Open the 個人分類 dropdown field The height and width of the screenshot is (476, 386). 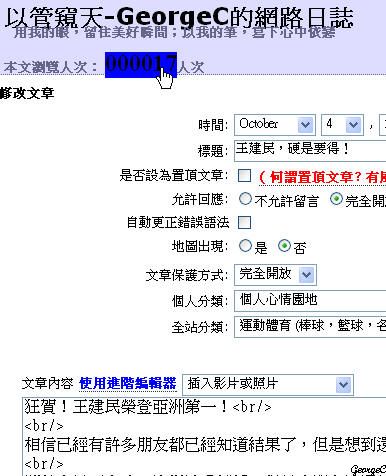click(x=310, y=301)
